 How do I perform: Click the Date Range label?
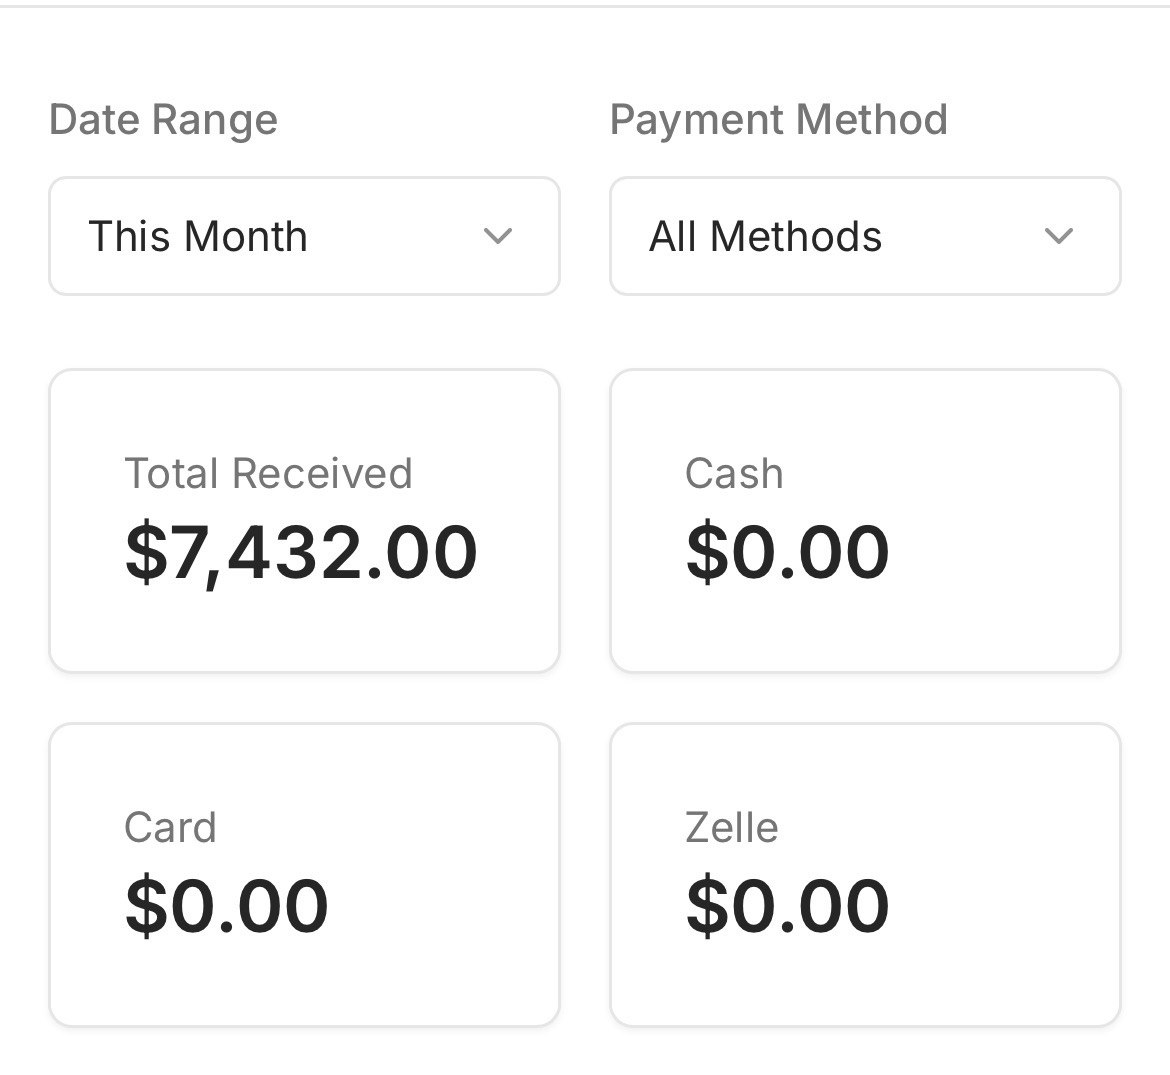point(163,120)
